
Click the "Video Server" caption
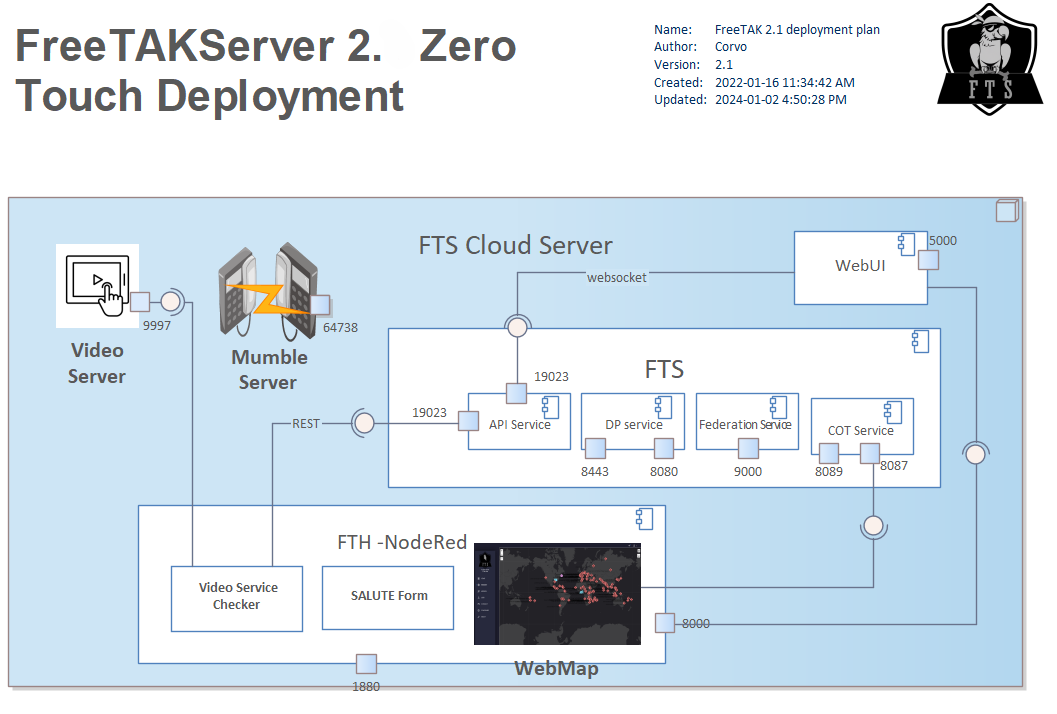coord(97,363)
